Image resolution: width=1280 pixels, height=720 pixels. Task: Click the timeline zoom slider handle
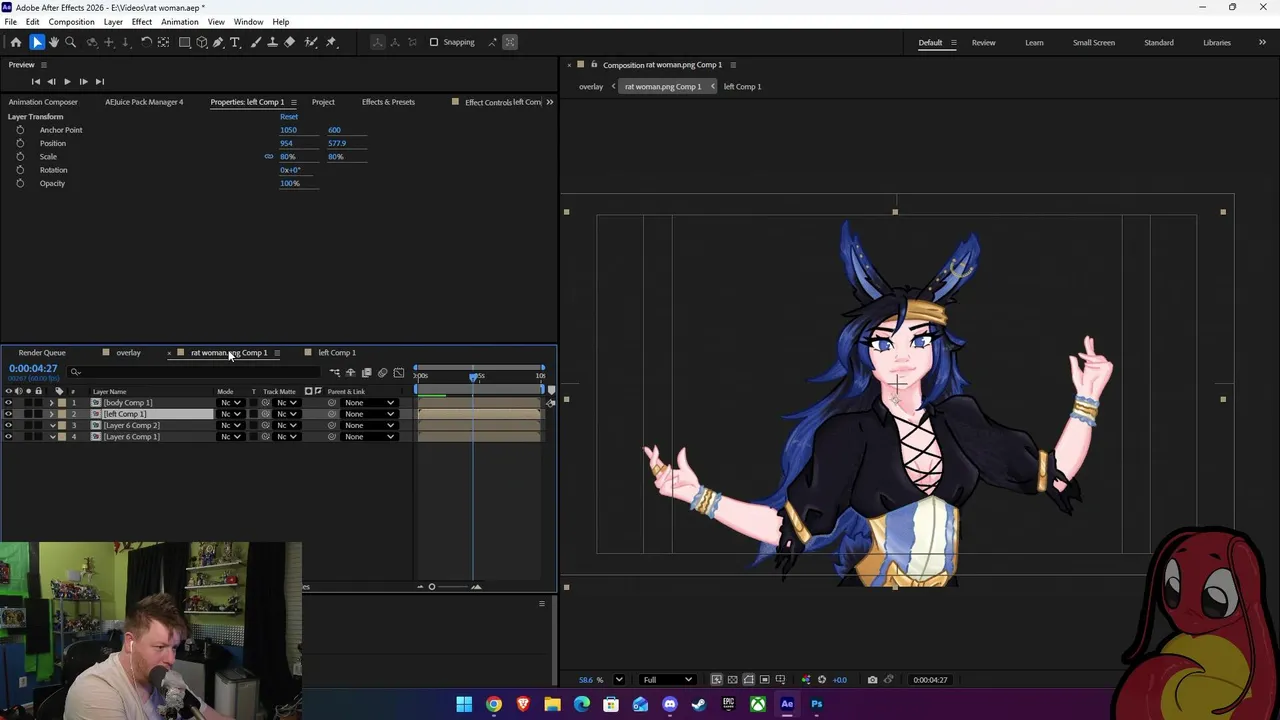pyautogui.click(x=432, y=587)
